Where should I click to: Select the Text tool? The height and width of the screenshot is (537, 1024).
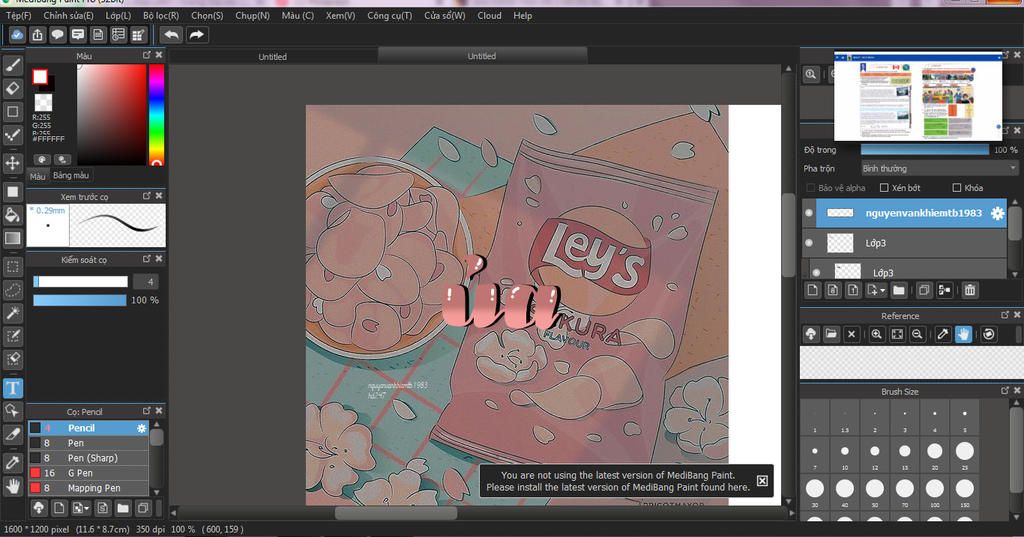13,388
